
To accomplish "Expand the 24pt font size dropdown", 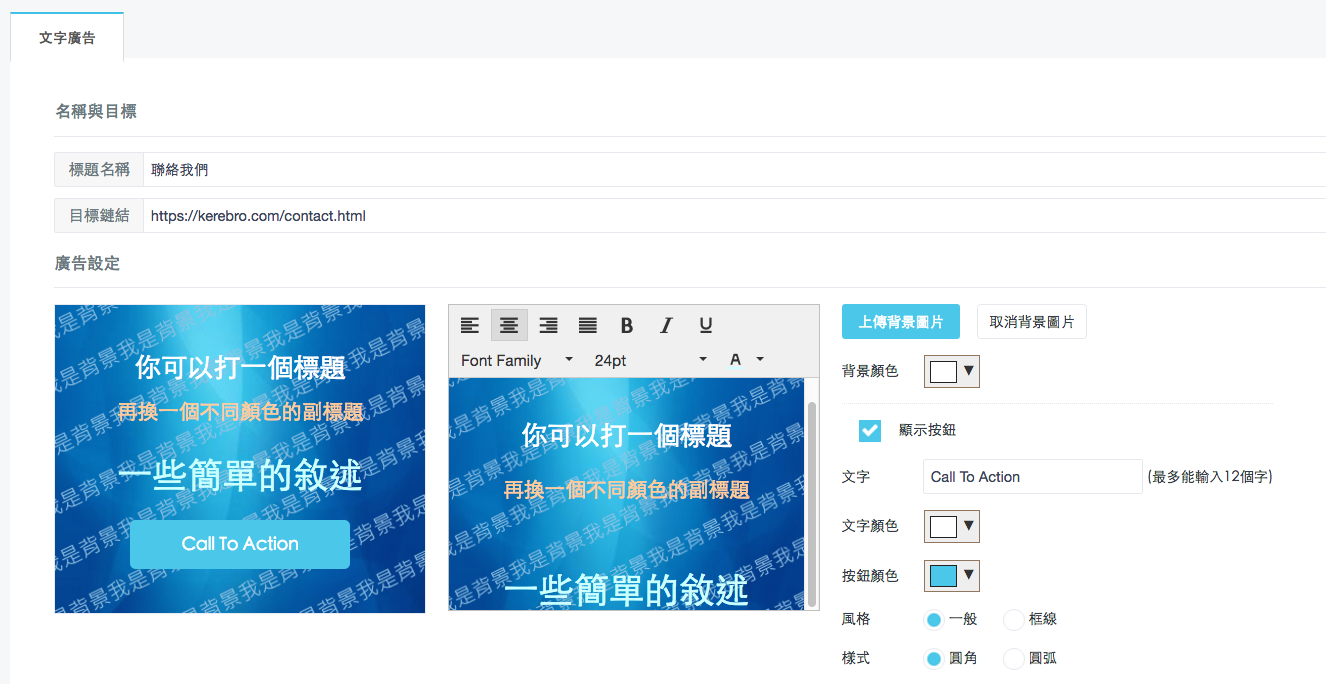I will (x=650, y=360).
